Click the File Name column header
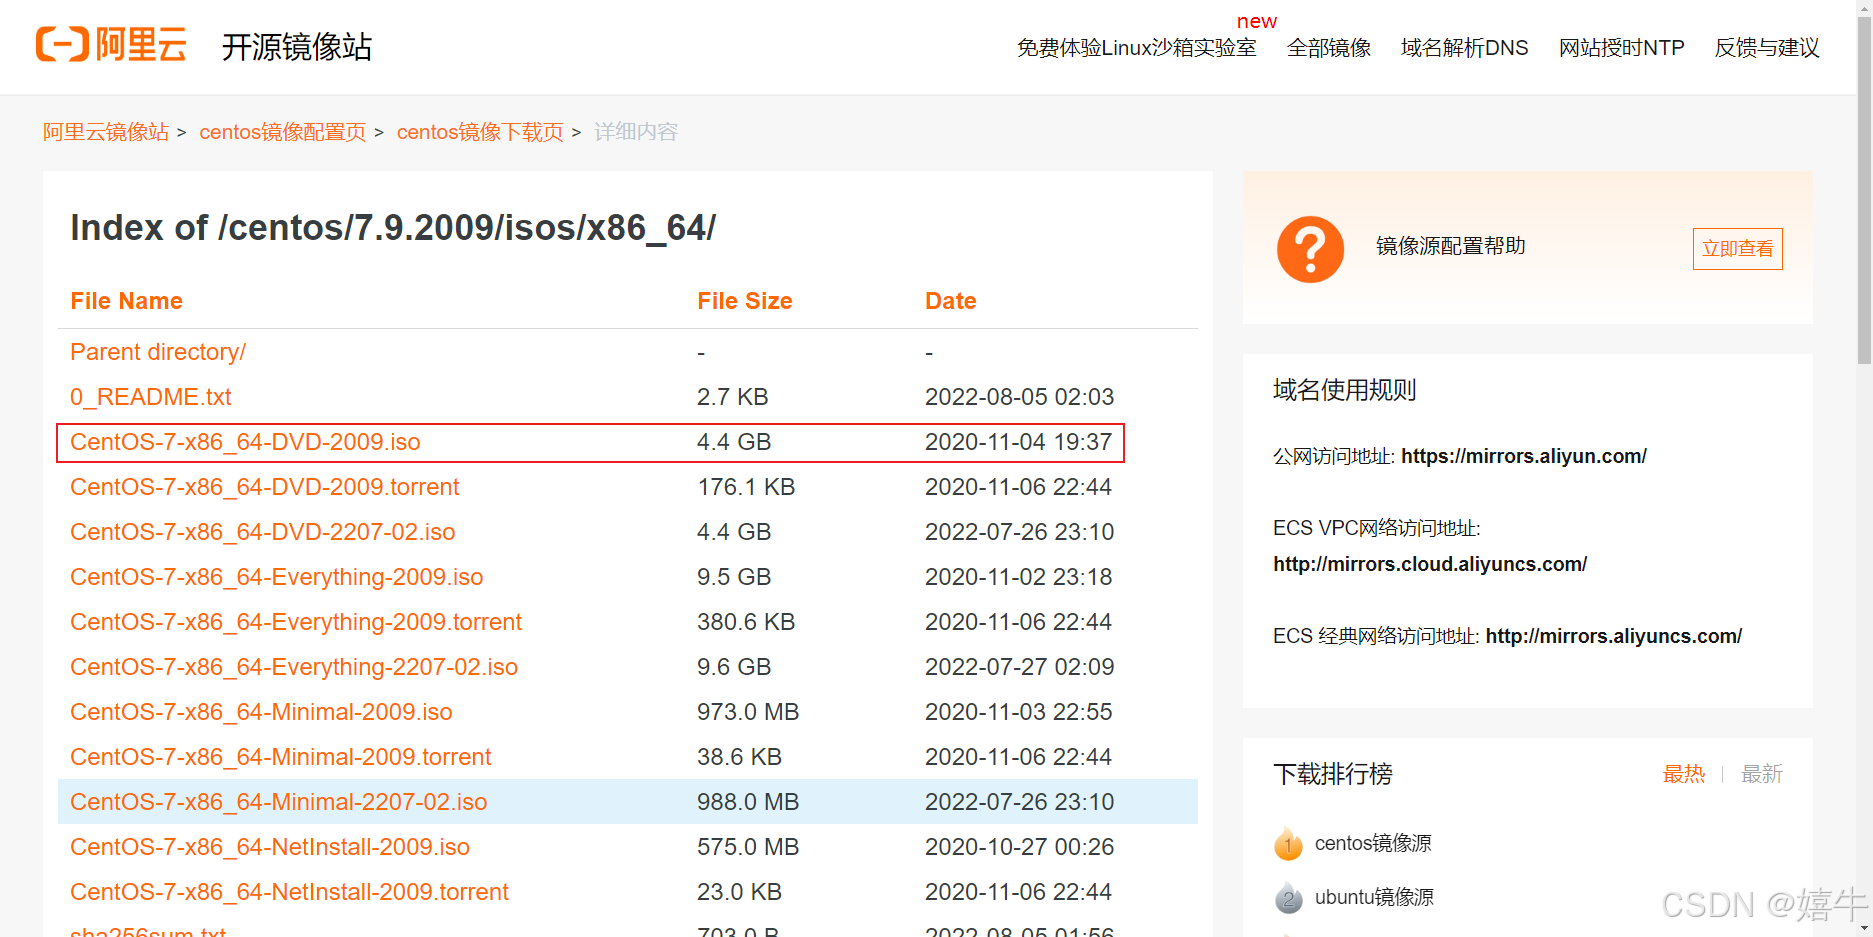 pos(126,301)
